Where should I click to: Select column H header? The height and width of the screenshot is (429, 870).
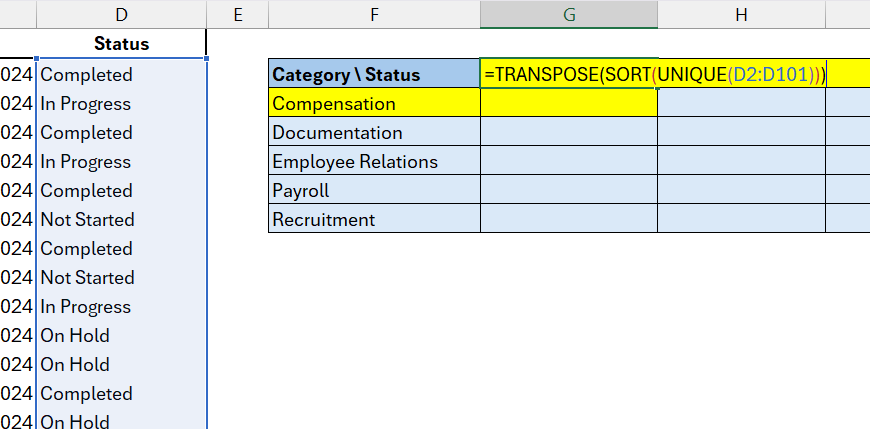(741, 14)
